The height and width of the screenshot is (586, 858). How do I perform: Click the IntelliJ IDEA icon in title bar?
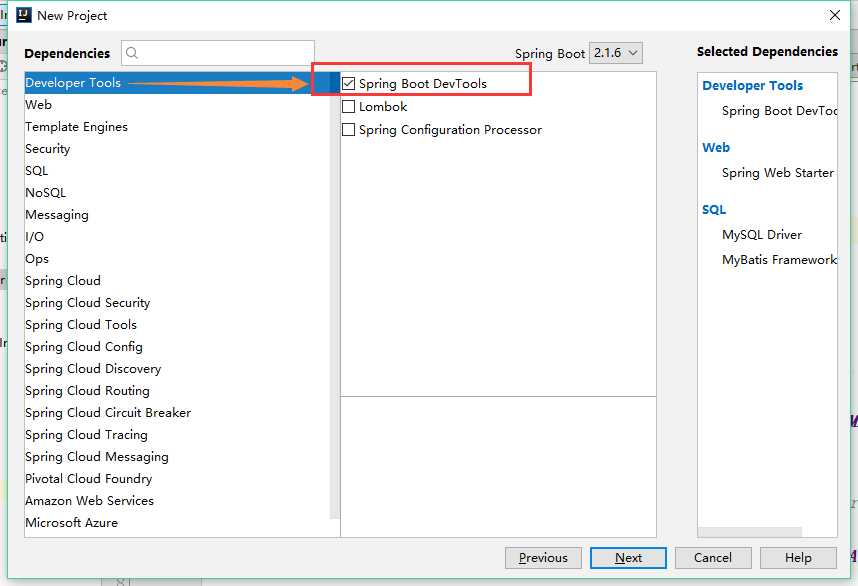pos(24,15)
